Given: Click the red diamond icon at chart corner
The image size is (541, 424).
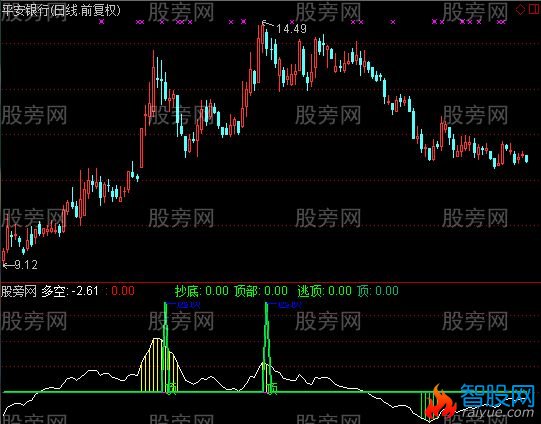Looking at the screenshot, I should (520, 10).
